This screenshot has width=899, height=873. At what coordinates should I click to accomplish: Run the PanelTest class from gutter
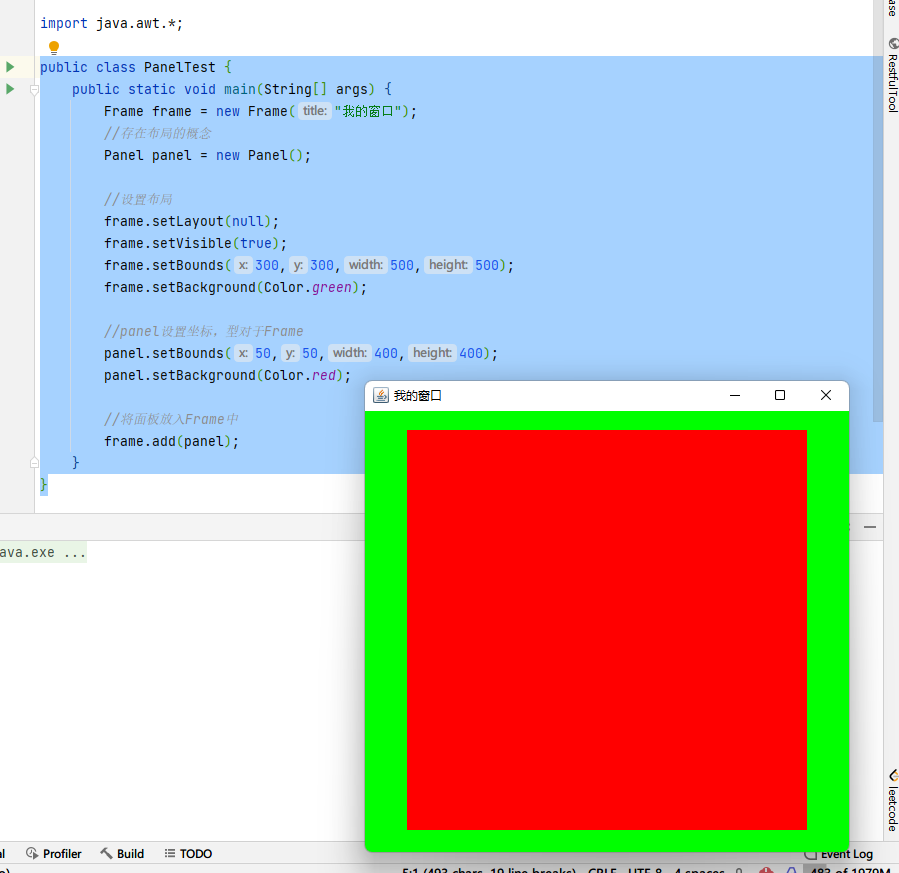[10, 67]
